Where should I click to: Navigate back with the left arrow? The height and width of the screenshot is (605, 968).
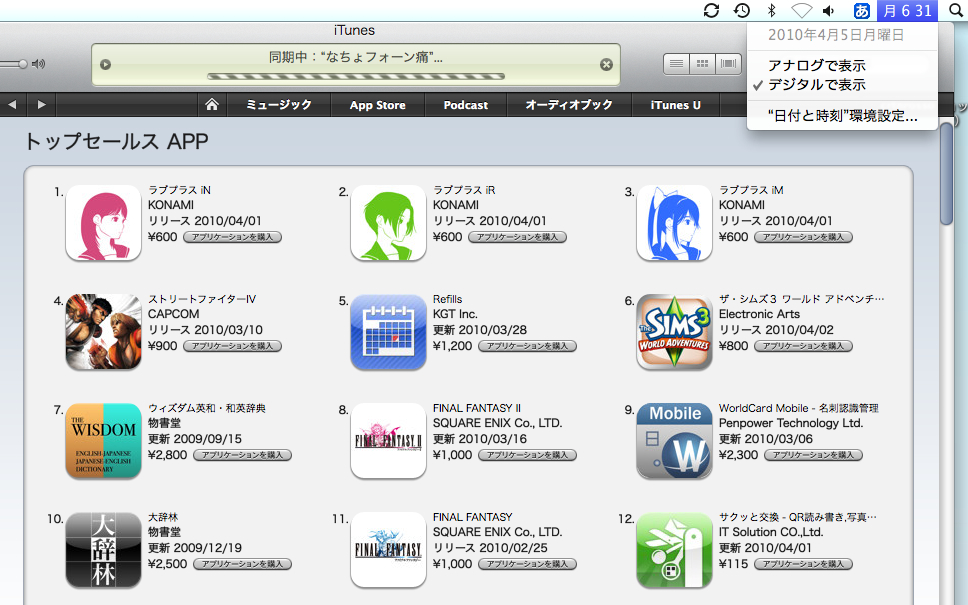(12, 105)
